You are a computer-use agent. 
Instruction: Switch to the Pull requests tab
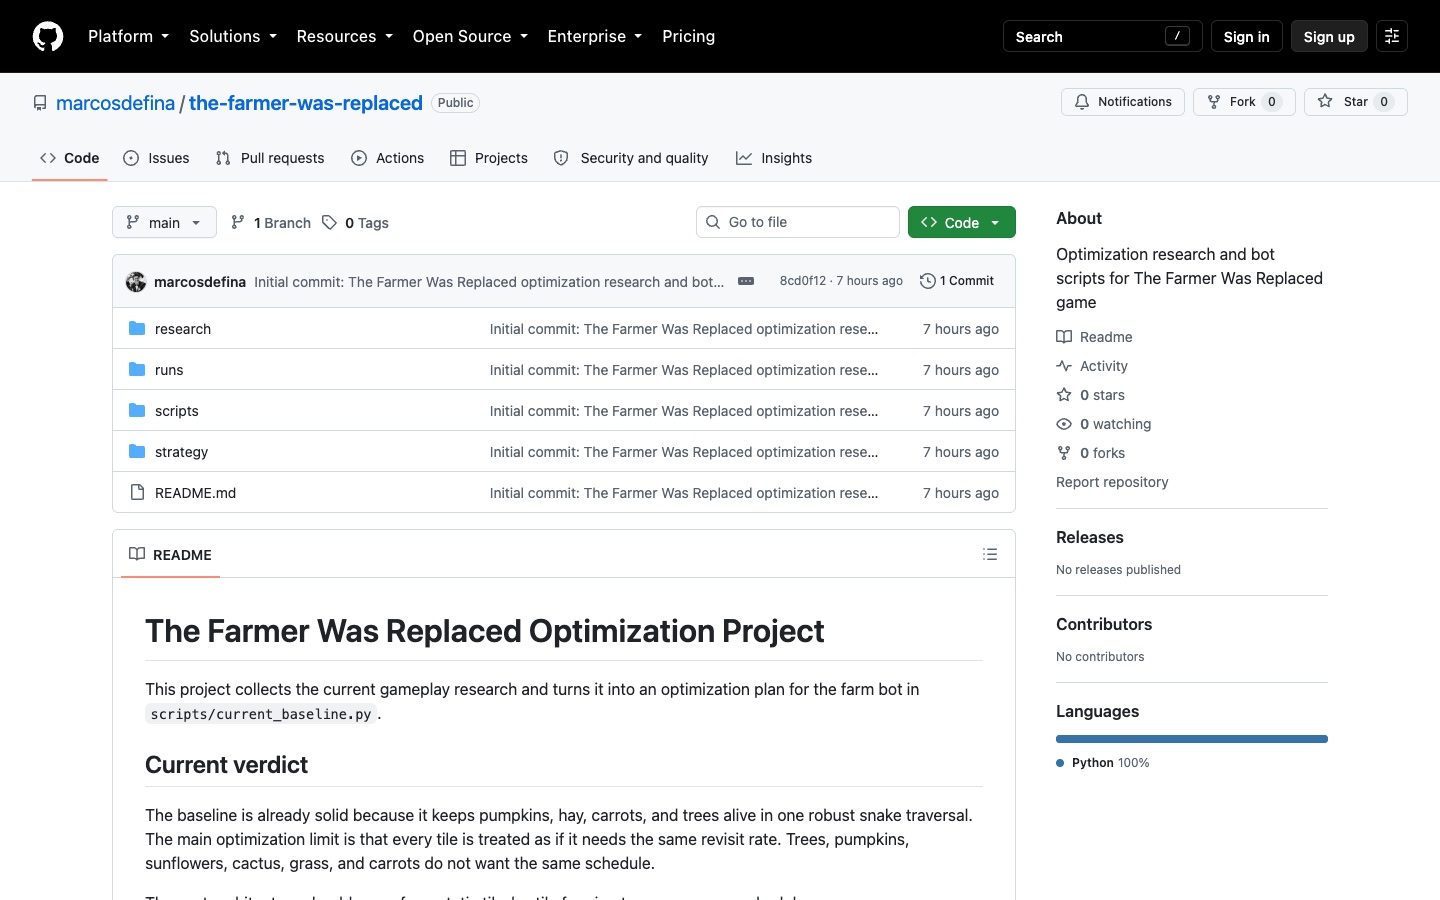pos(270,158)
